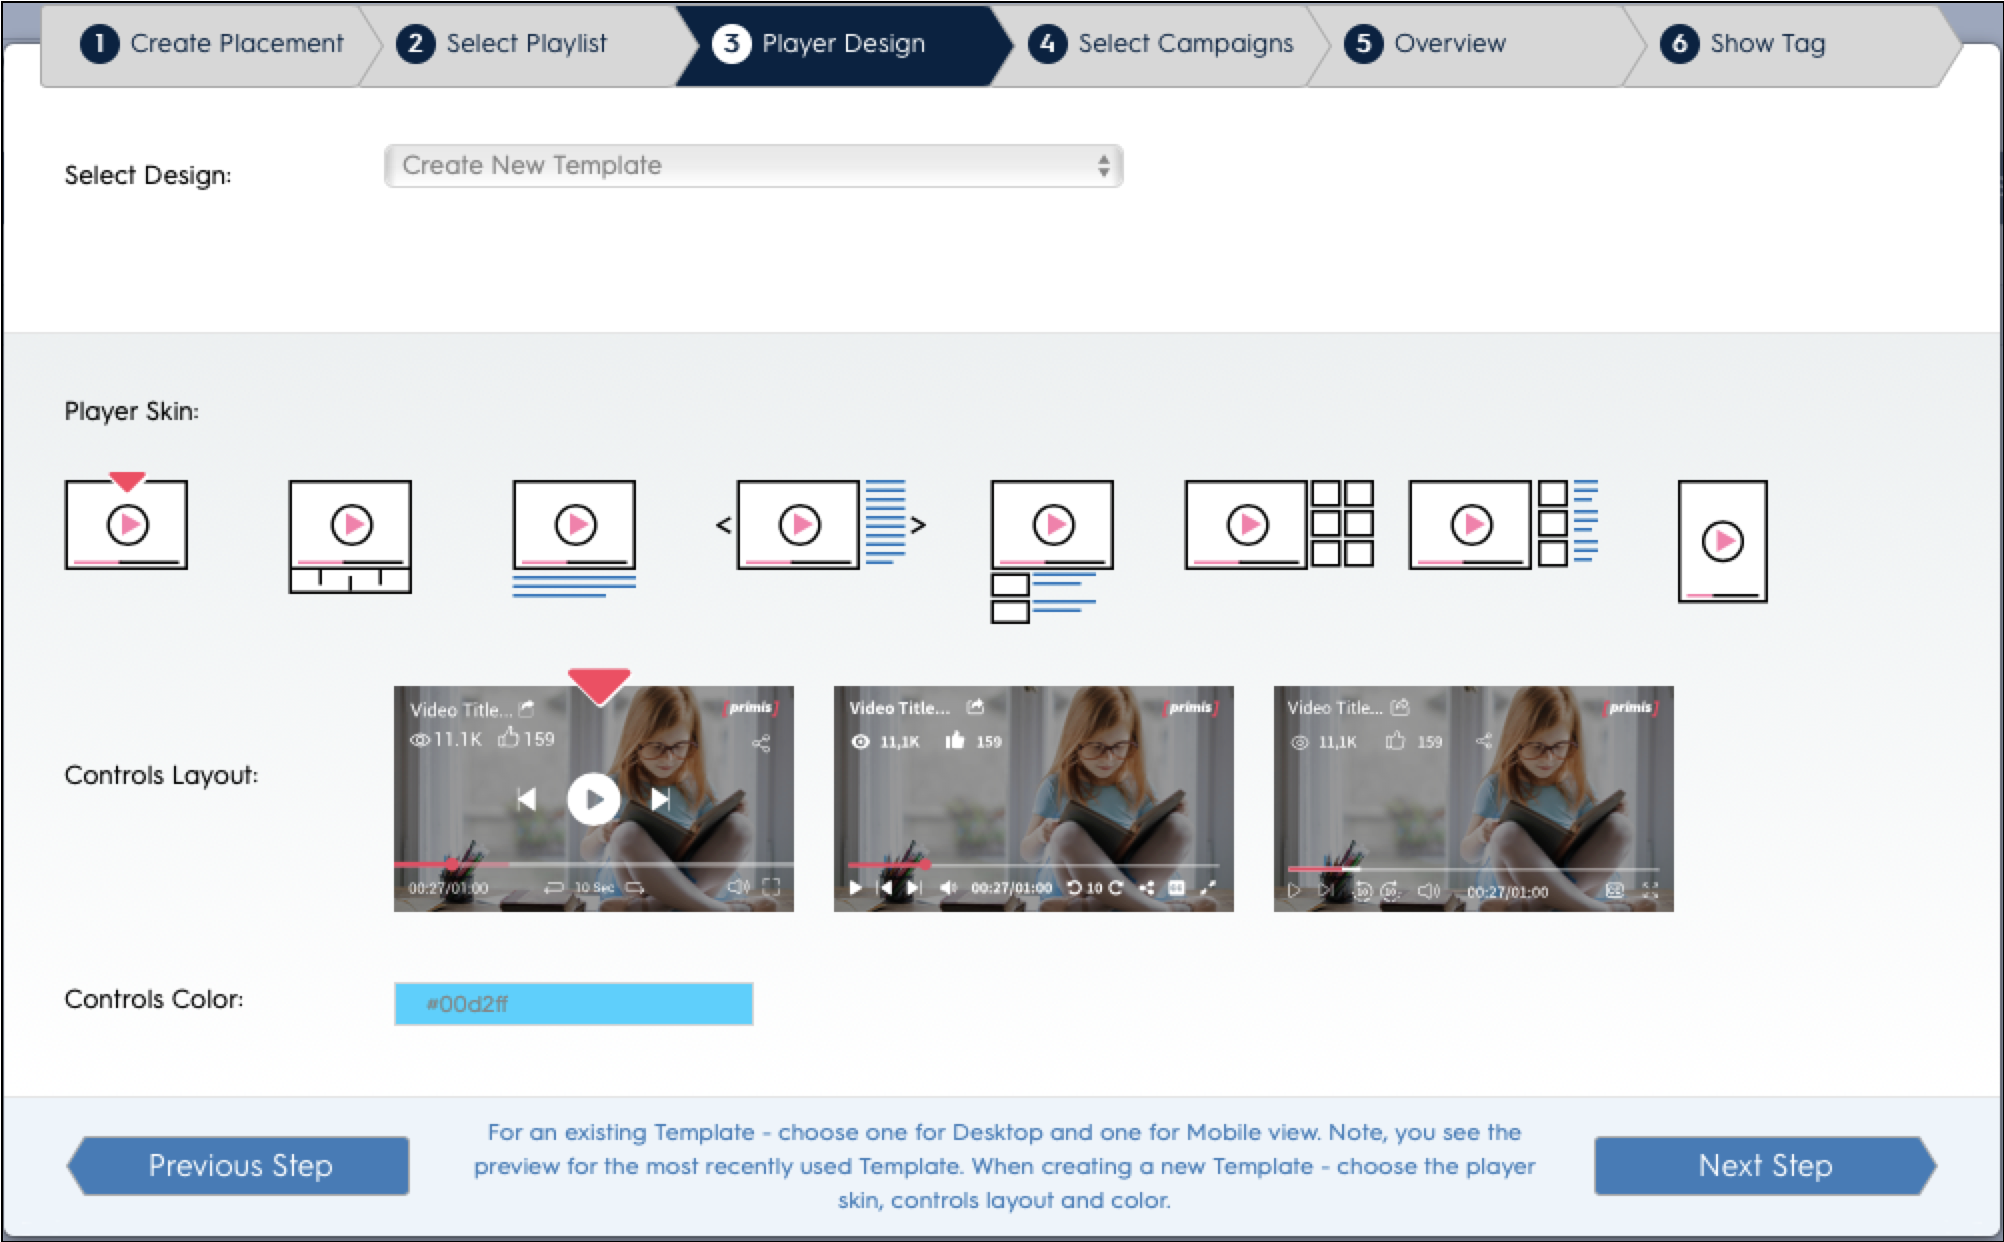The height and width of the screenshot is (1242, 2004).
Task: Select the solid bottom-bar controls layout
Action: (1033, 798)
